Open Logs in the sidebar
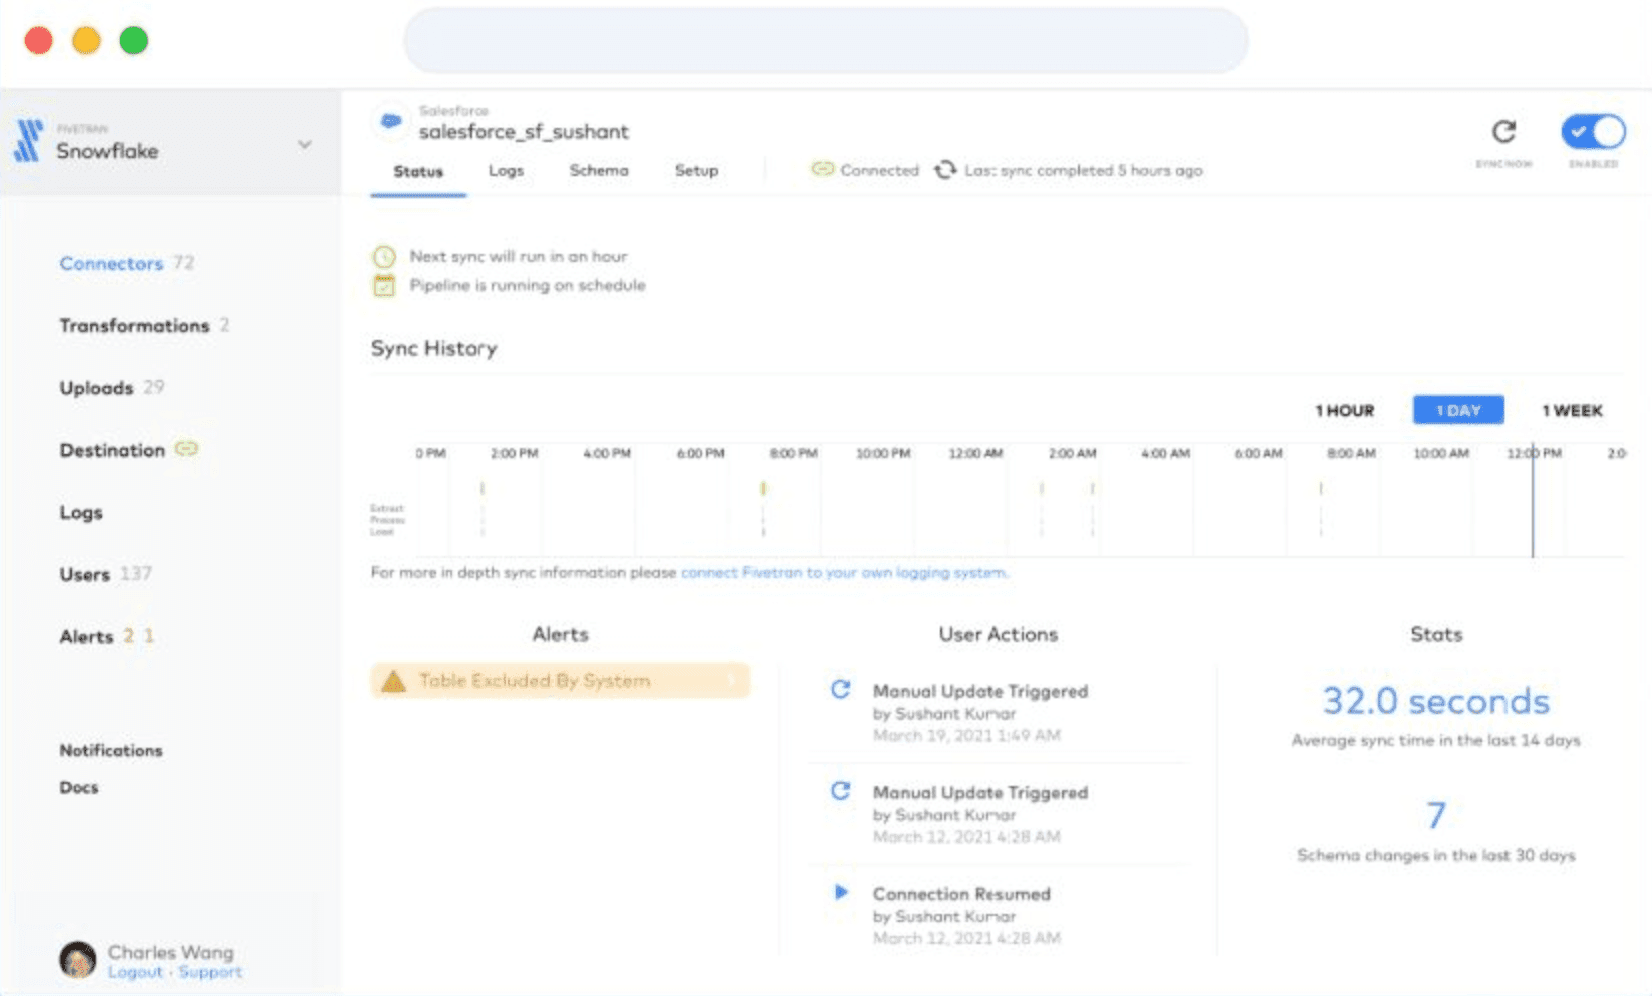Screen dimensions: 1652x996 81,512
